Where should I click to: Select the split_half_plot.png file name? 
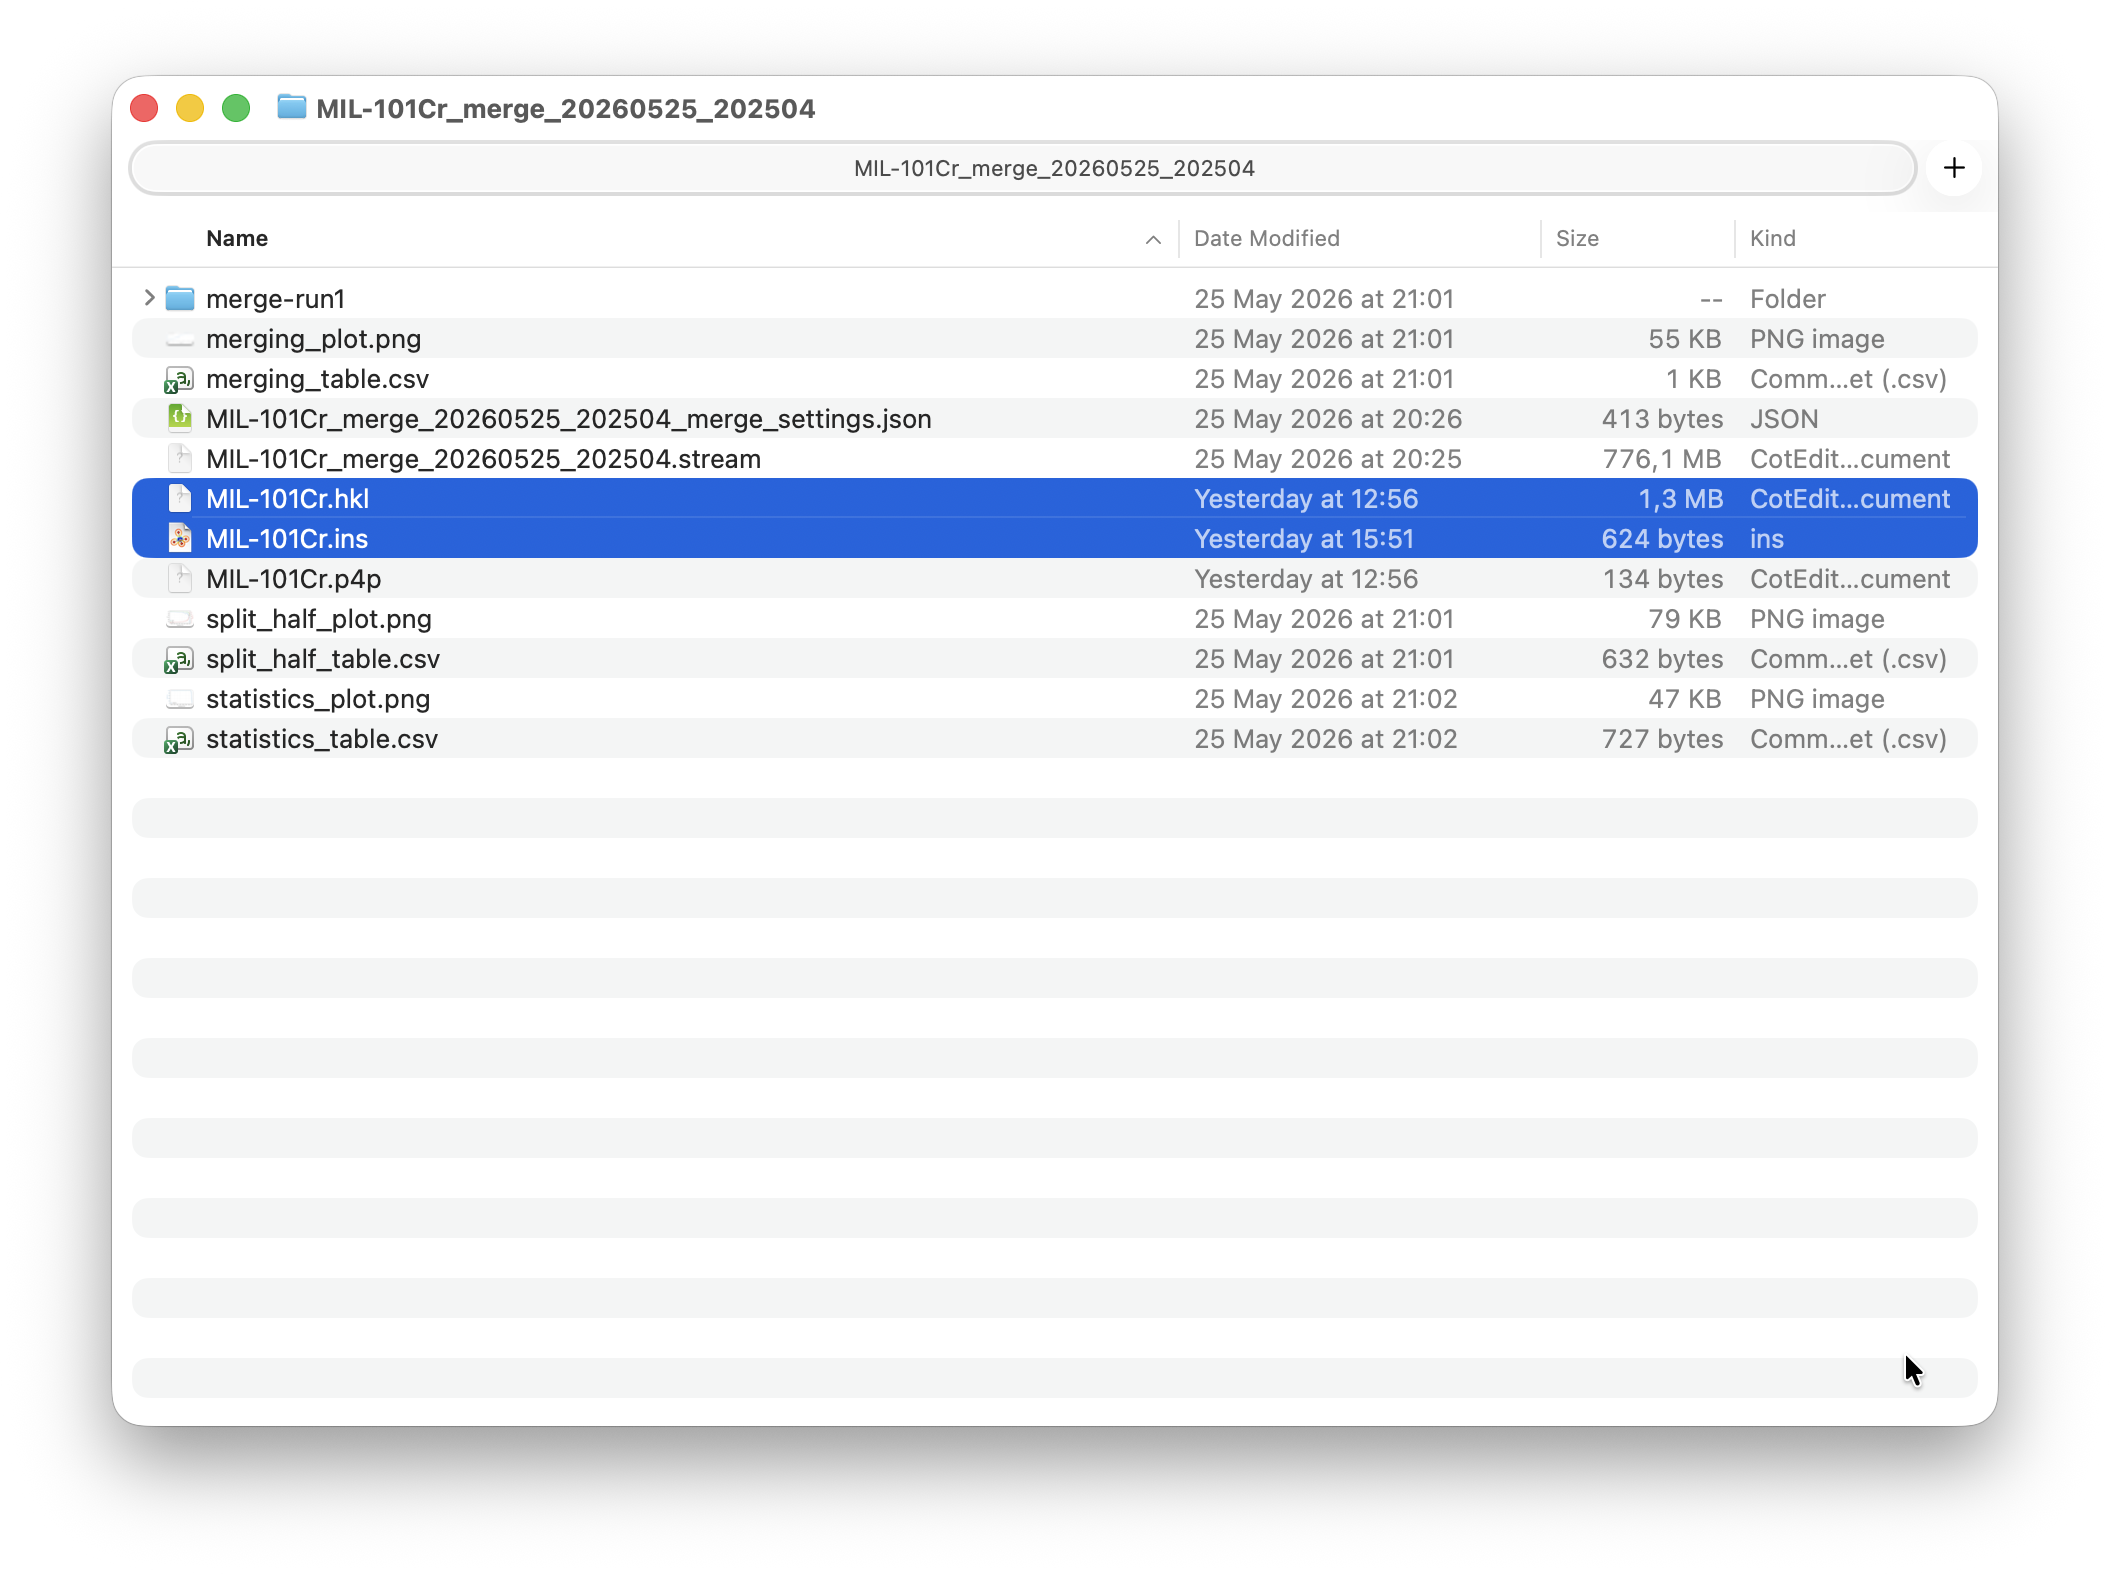pos(319,619)
